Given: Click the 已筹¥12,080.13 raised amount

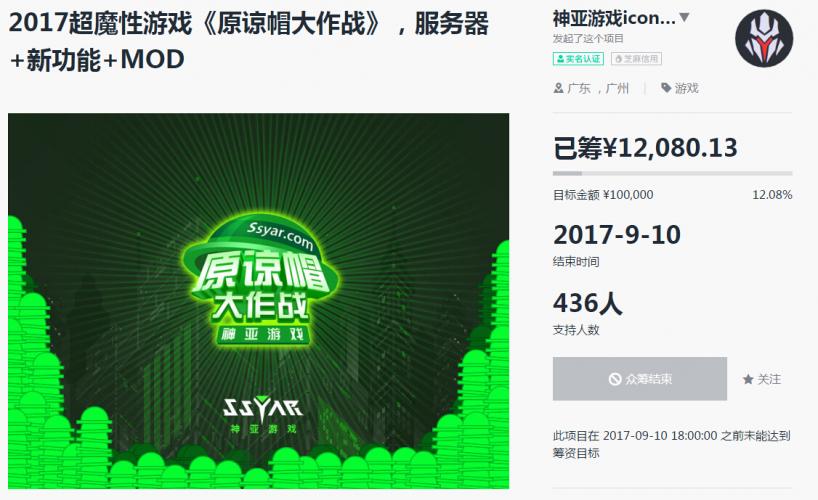Looking at the screenshot, I should point(645,148).
